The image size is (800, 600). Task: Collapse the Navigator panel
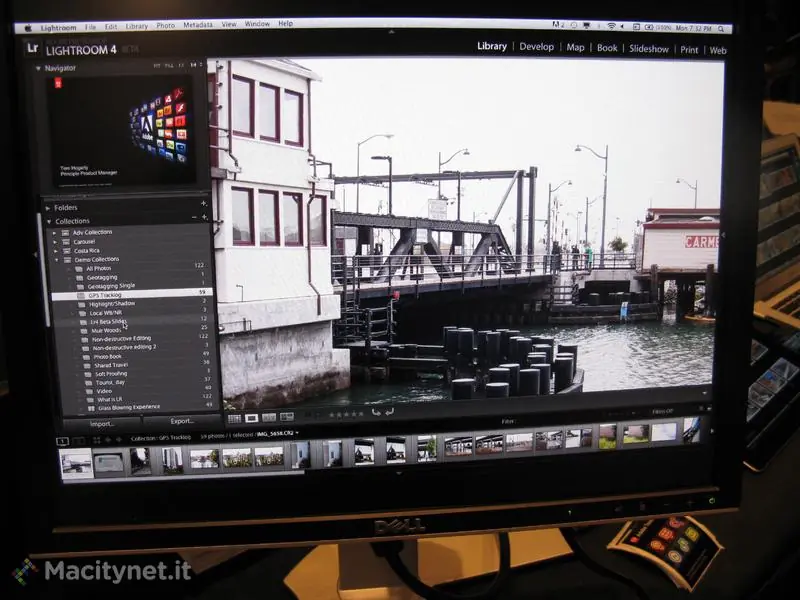pyautogui.click(x=38, y=68)
